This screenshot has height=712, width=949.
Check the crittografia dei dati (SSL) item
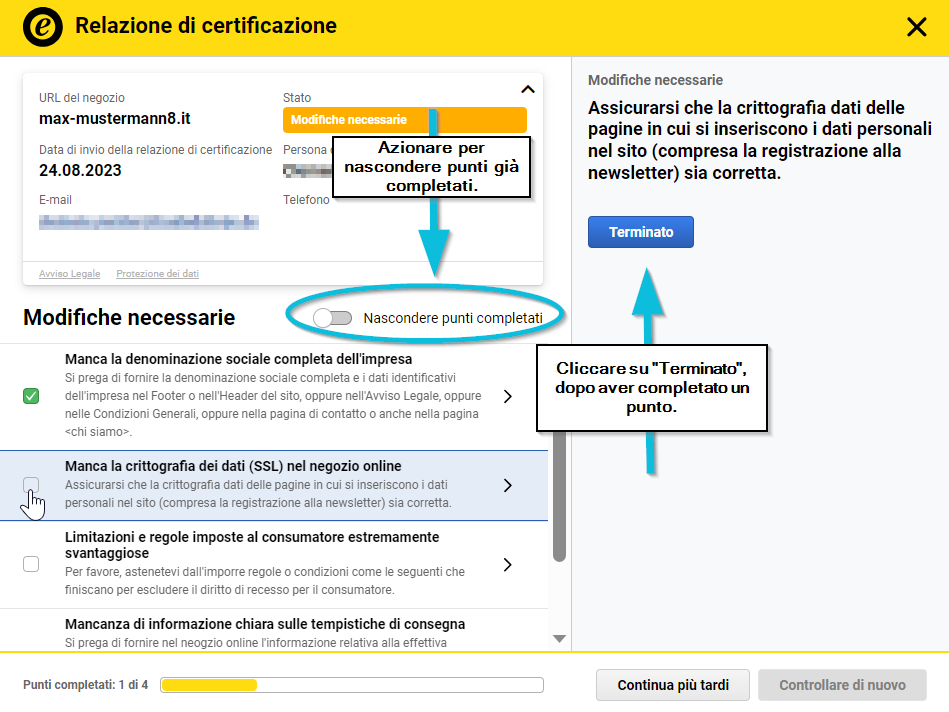coord(31,485)
